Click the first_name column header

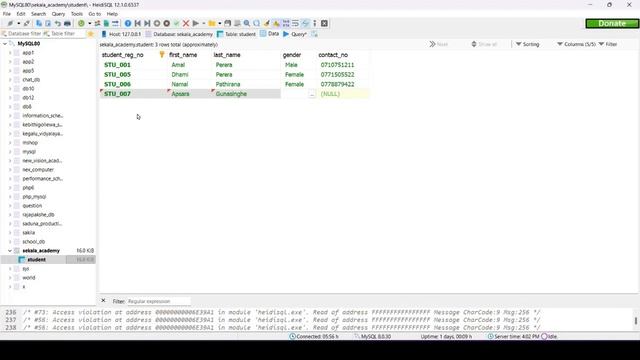tap(183, 55)
